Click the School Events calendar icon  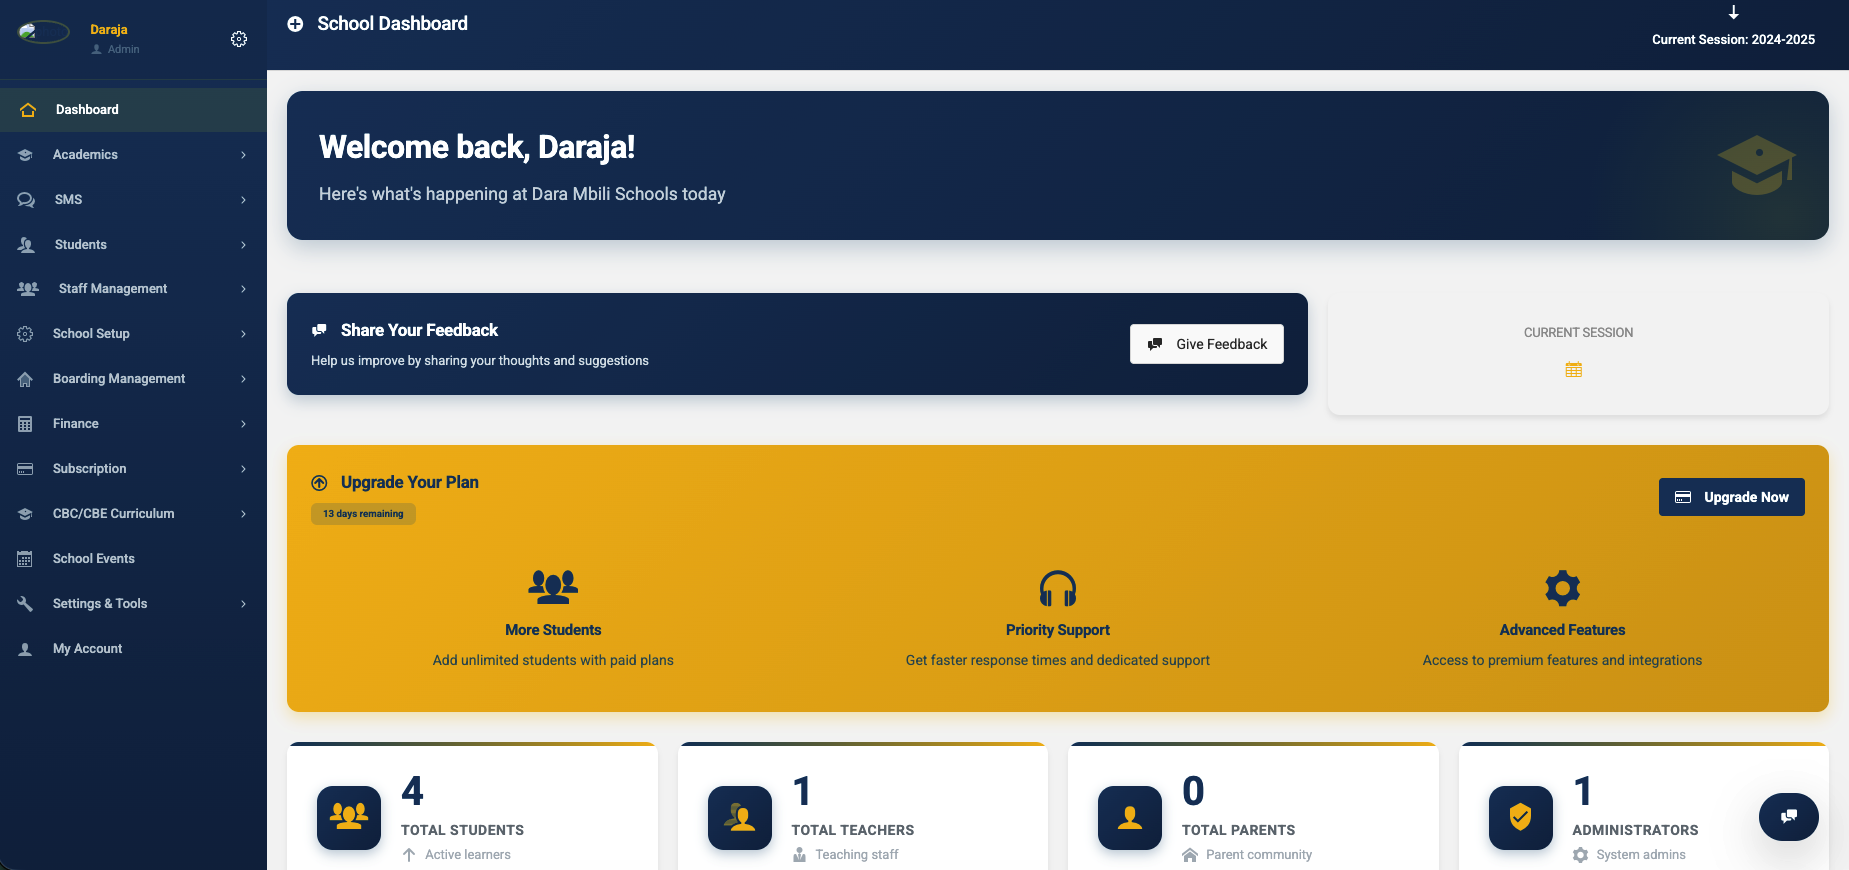(x=26, y=559)
